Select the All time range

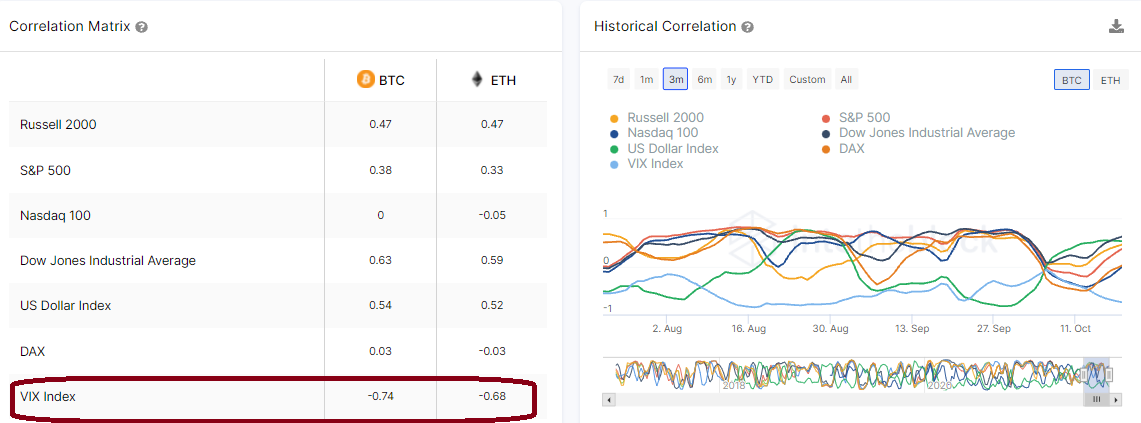pyautogui.click(x=846, y=79)
